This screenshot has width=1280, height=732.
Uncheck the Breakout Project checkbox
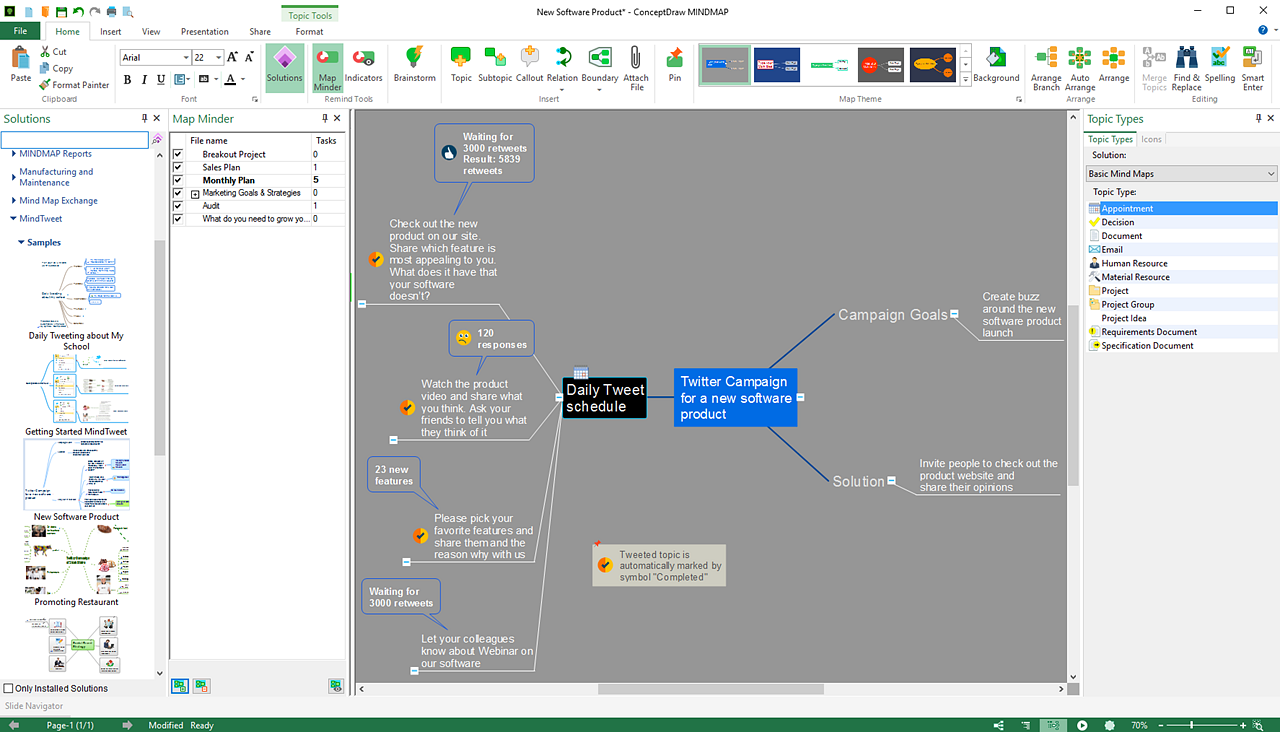[178, 155]
